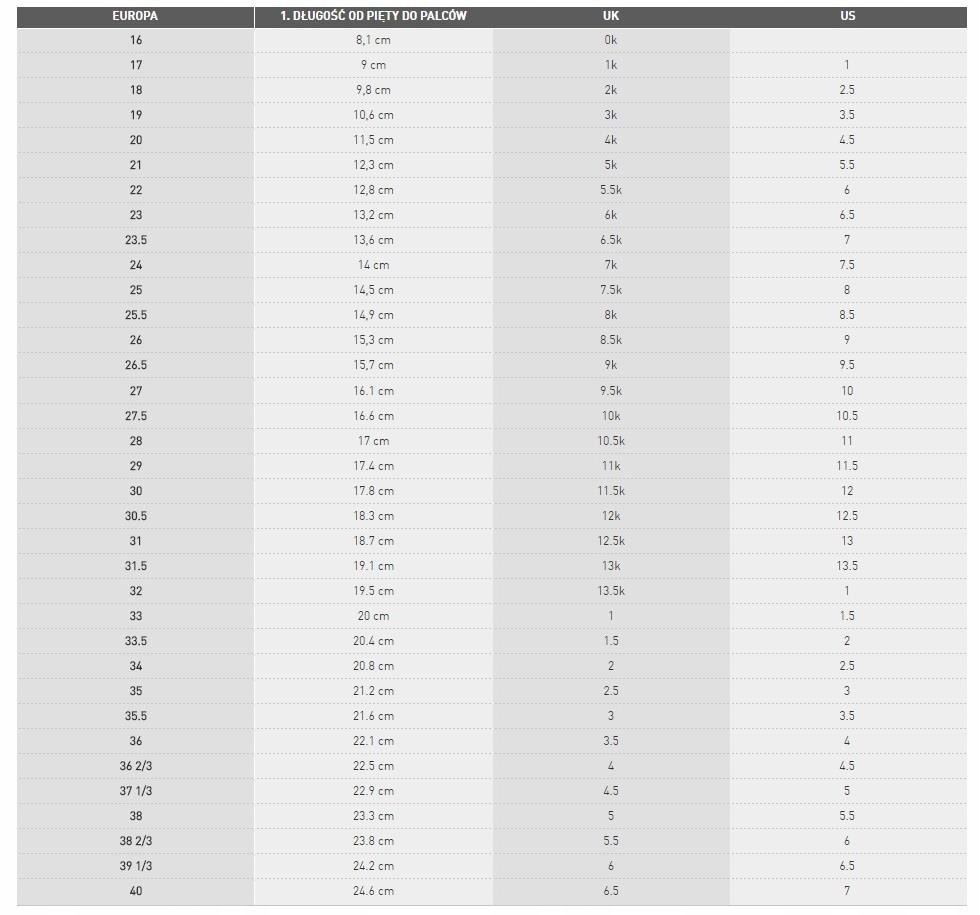Viewport: 980px width, 915px height.
Task: Select UK size 0k cell
Action: [611, 40]
